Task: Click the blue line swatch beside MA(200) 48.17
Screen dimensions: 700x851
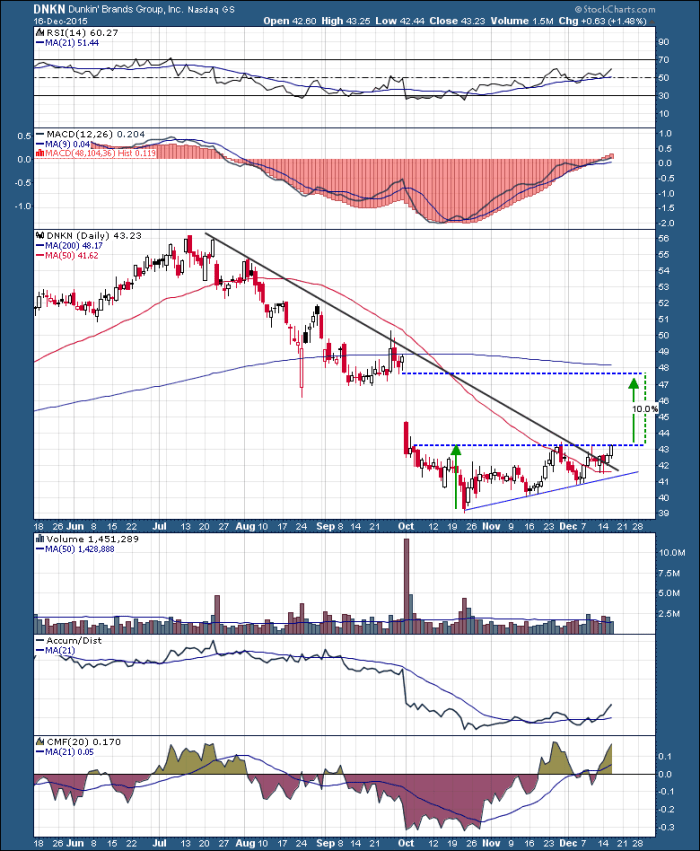Action: 40,246
